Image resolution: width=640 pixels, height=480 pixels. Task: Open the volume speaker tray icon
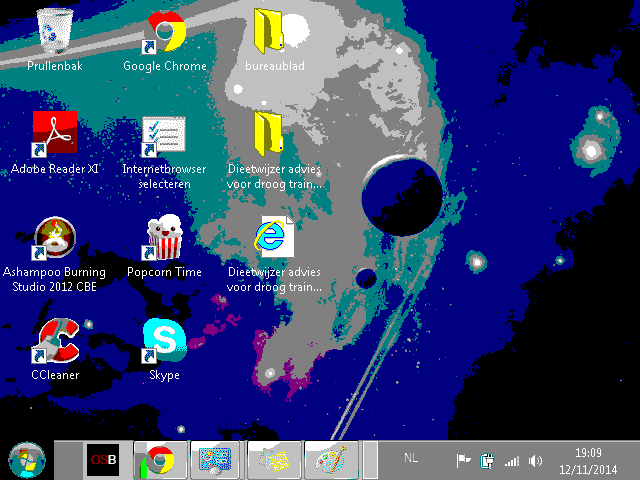click(x=535, y=461)
